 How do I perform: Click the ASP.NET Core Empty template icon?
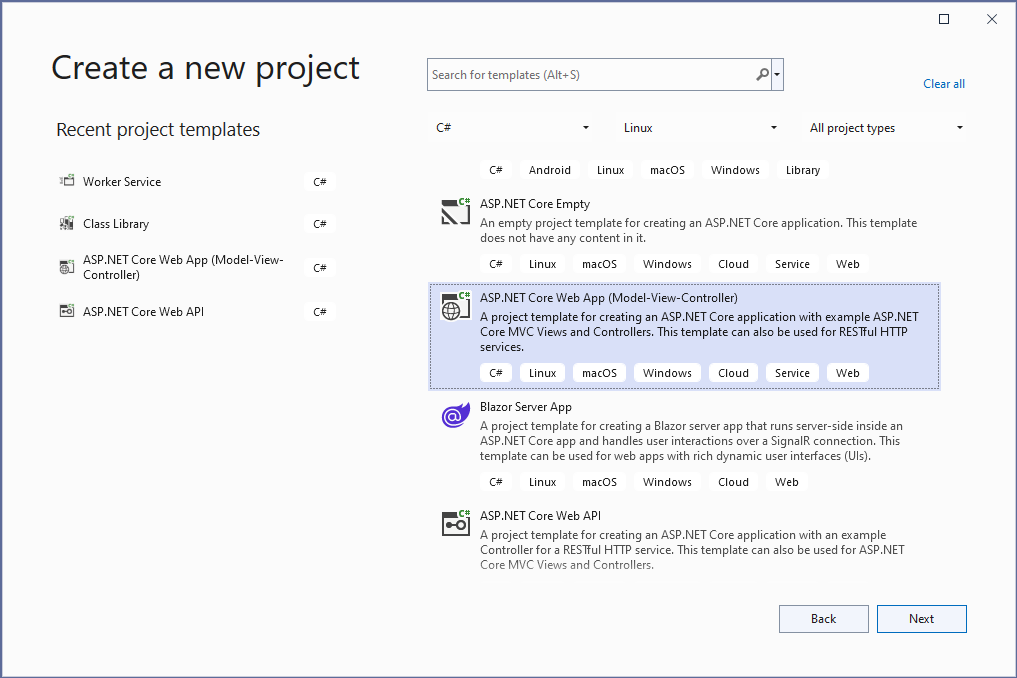coord(456,211)
